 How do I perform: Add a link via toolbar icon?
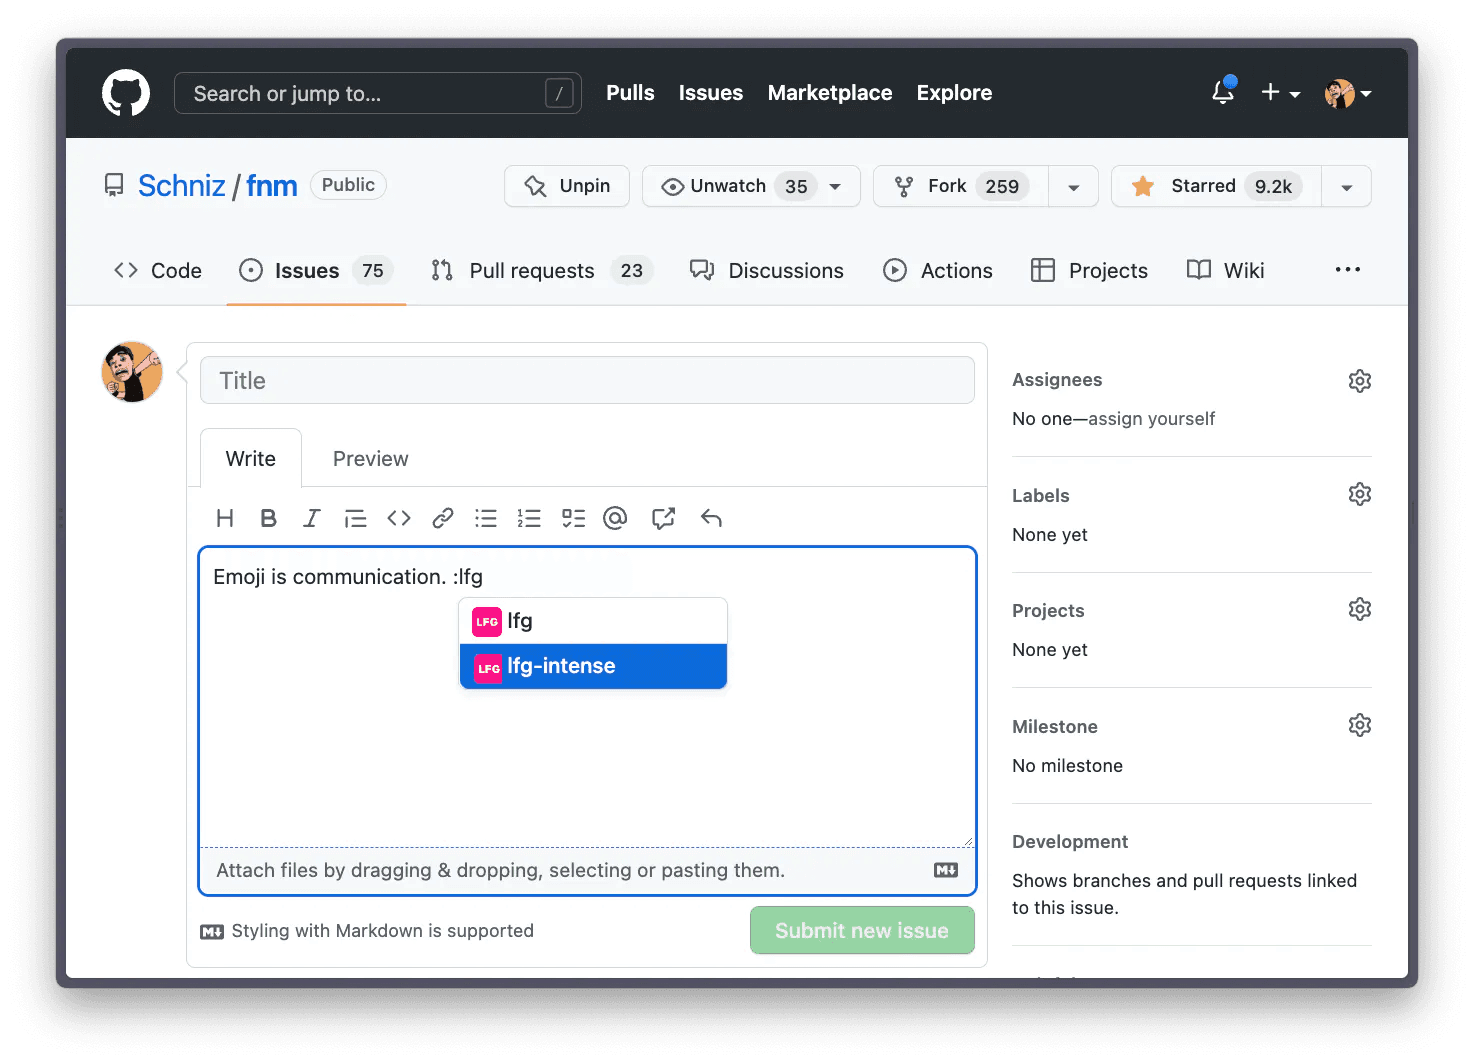click(x=442, y=518)
